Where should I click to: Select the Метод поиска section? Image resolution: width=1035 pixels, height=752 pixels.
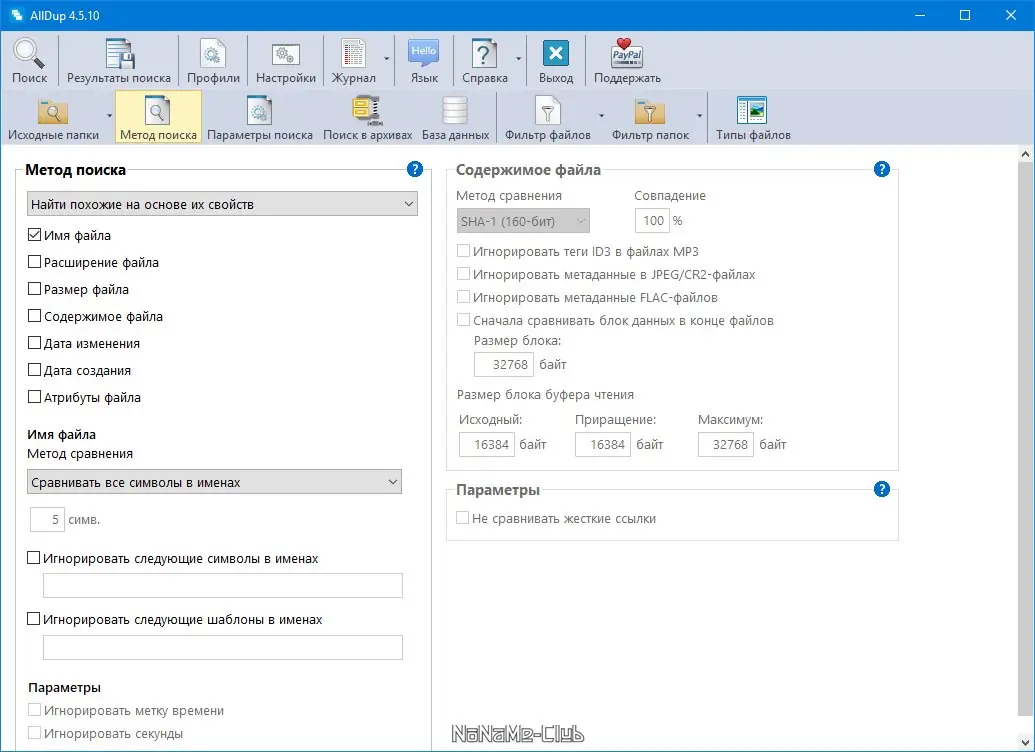click(158, 118)
